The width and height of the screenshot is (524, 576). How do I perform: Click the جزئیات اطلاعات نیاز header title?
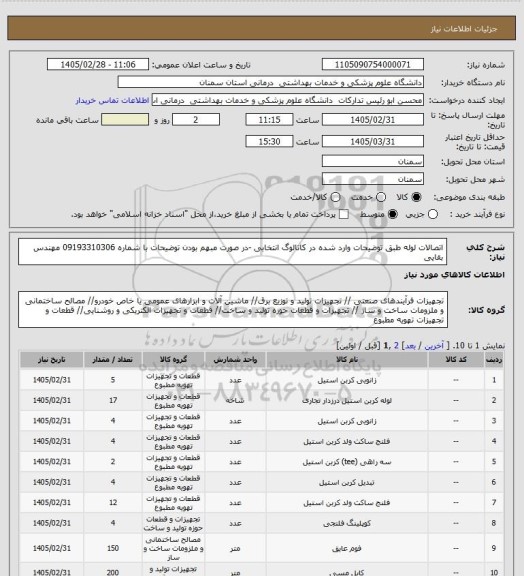(x=464, y=29)
